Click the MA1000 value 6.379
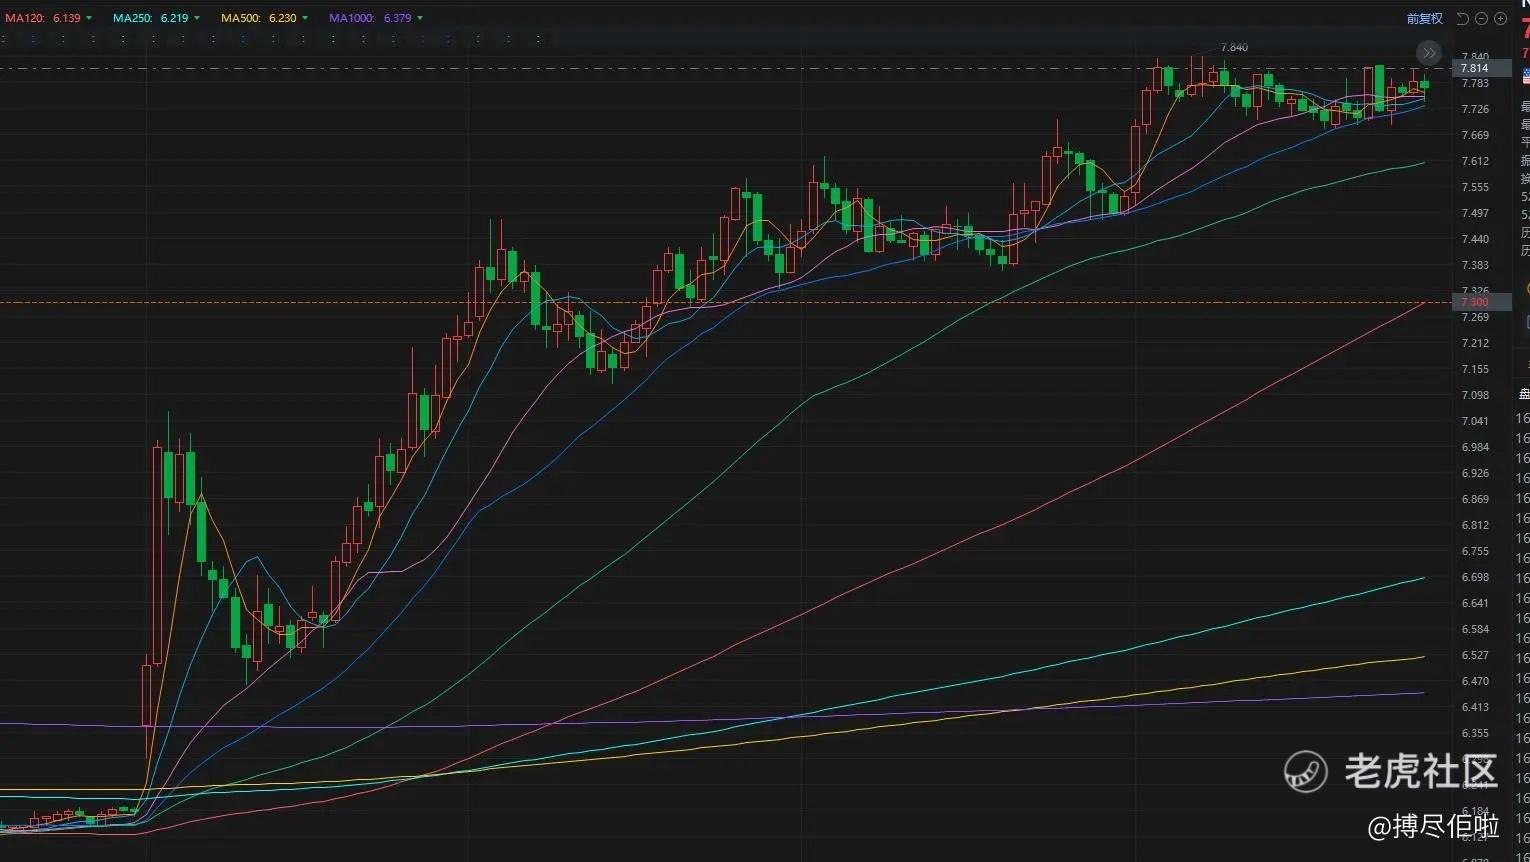 (397, 18)
